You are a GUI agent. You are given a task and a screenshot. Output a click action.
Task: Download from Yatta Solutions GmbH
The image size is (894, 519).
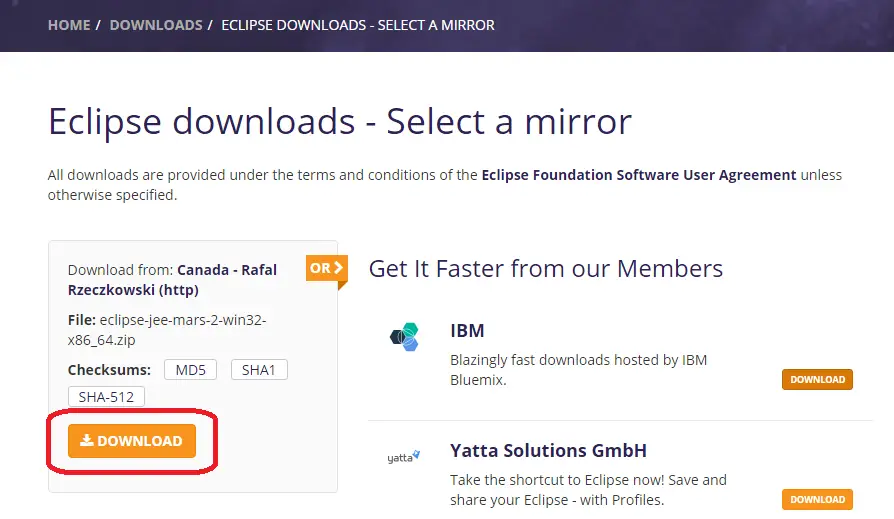[817, 499]
